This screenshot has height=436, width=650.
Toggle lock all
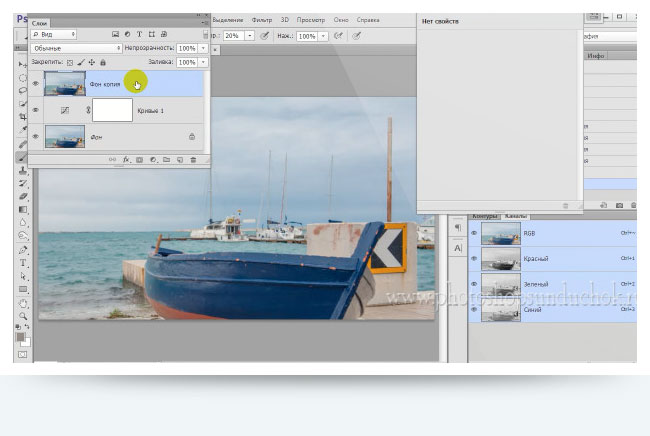point(103,63)
